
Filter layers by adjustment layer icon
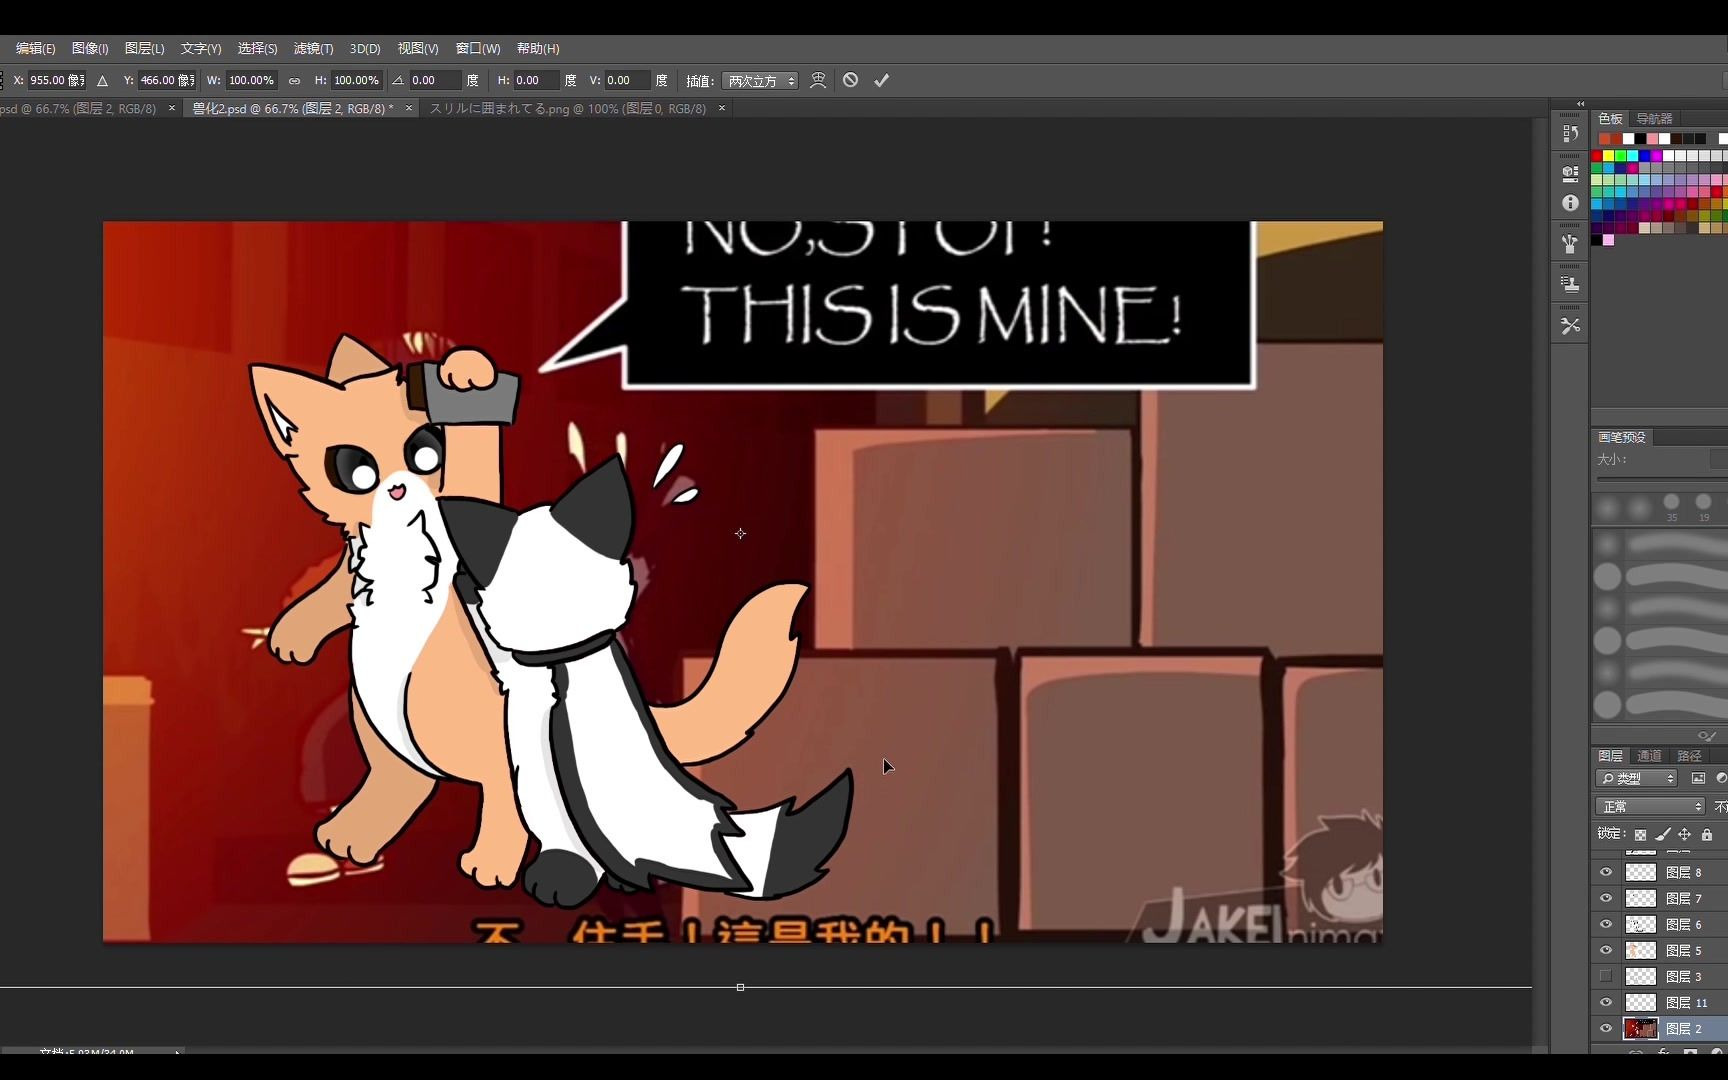click(1721, 778)
